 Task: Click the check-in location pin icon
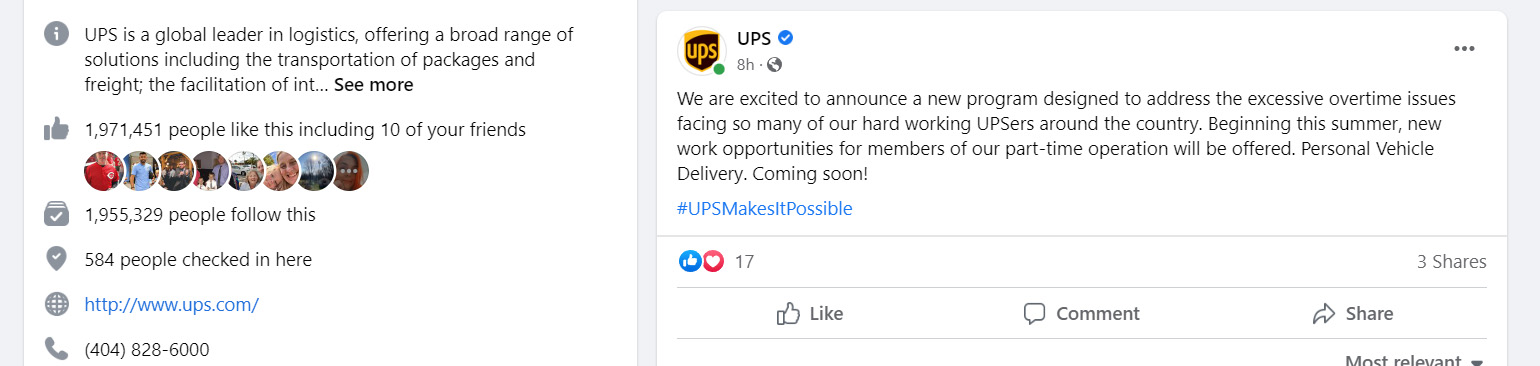tap(57, 259)
